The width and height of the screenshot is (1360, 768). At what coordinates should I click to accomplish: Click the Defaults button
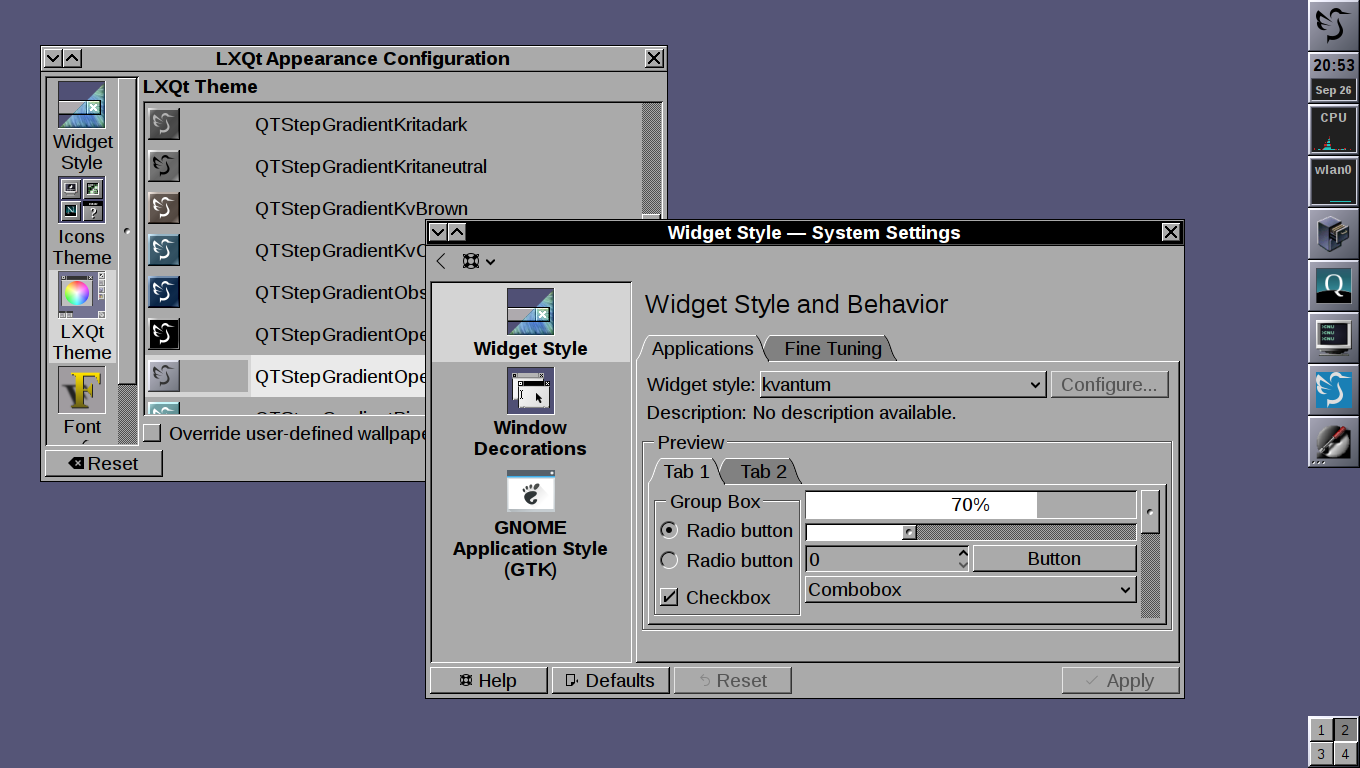pos(611,681)
